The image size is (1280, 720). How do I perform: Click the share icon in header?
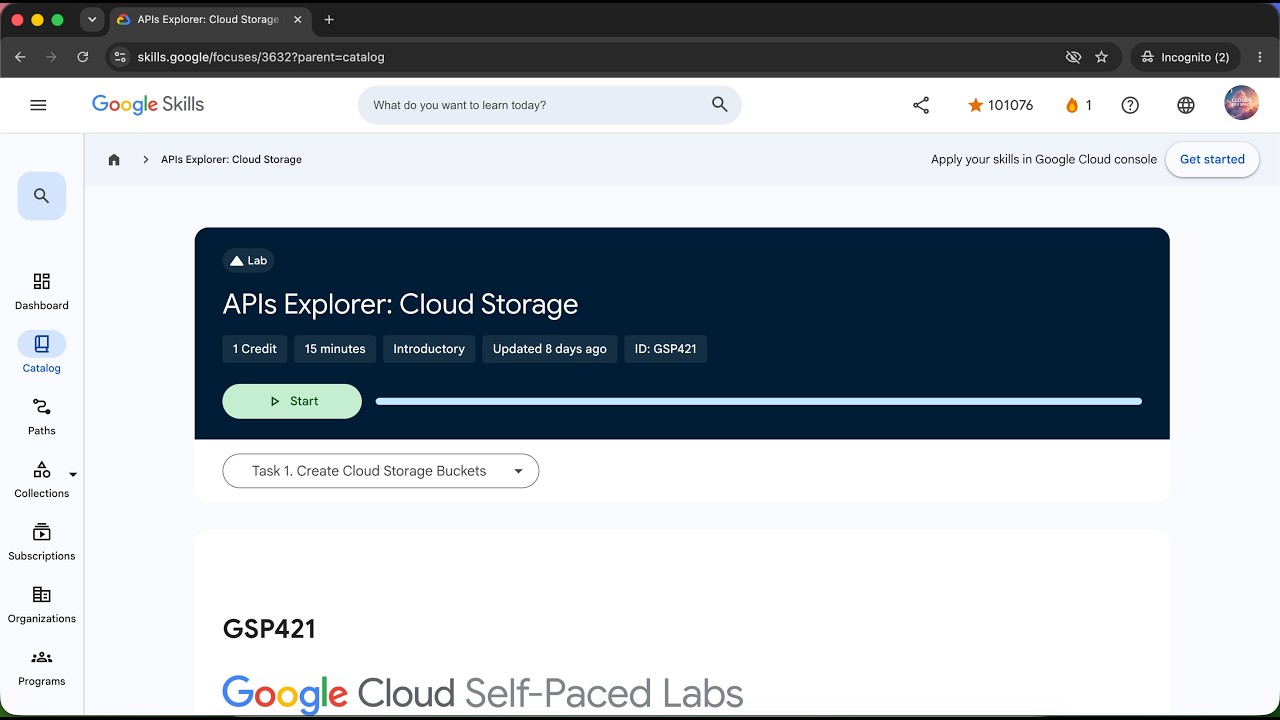click(921, 105)
